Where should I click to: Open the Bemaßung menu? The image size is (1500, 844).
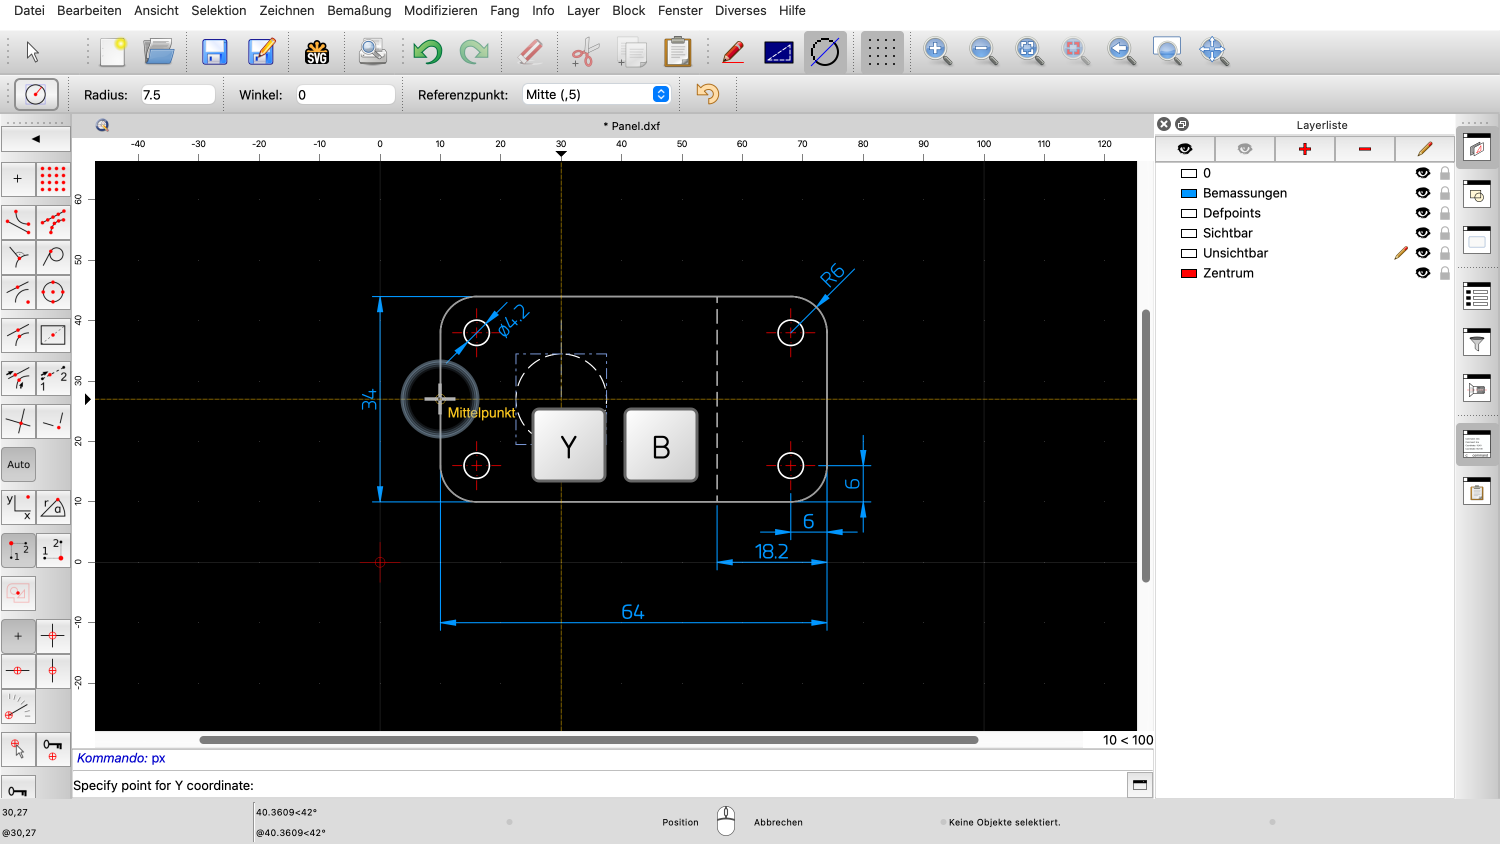pyautogui.click(x=359, y=10)
